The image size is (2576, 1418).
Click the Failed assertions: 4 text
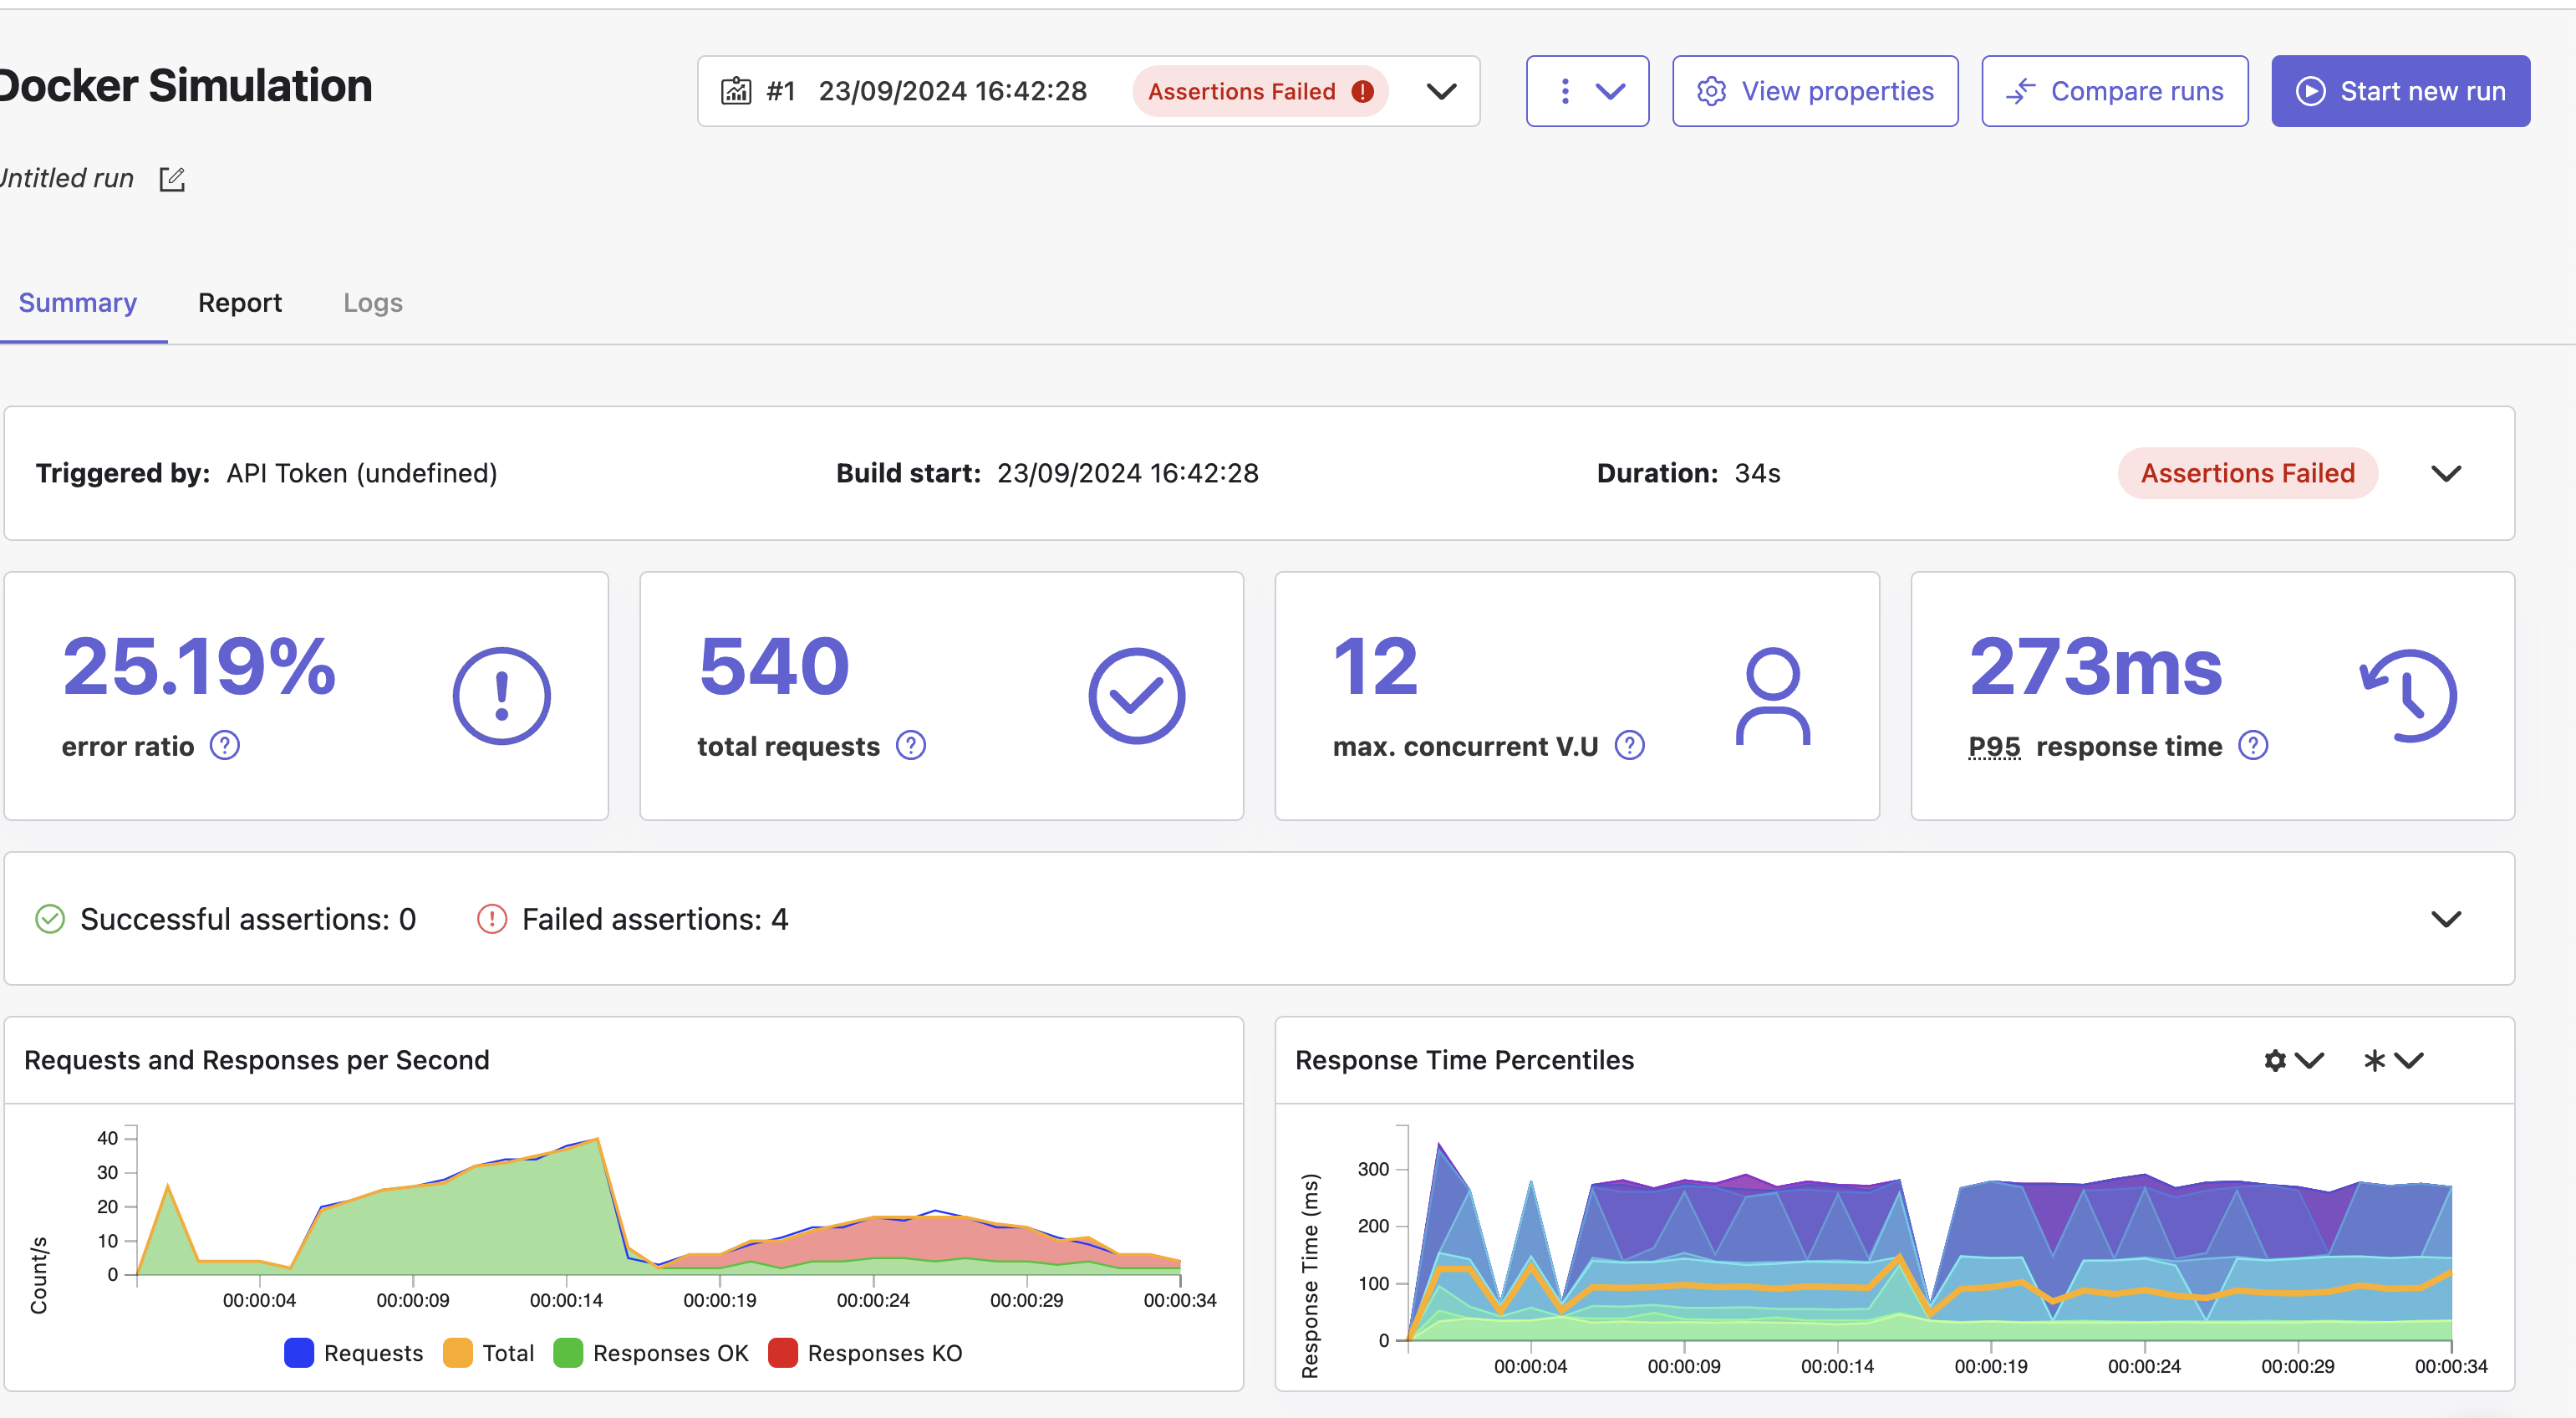pos(655,919)
